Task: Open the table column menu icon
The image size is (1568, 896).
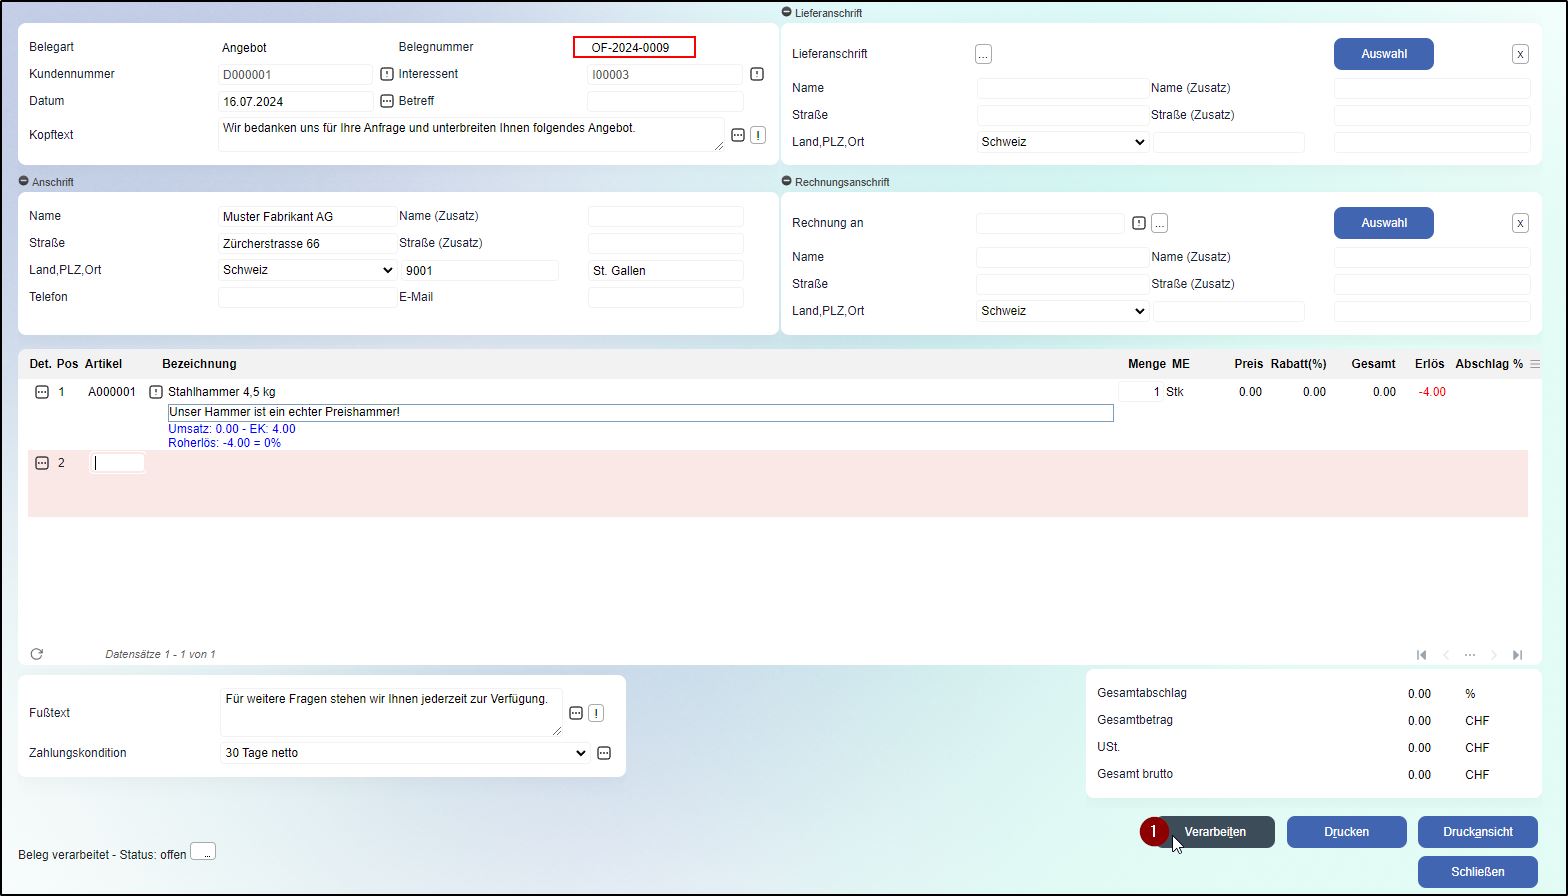Action: (x=1535, y=364)
